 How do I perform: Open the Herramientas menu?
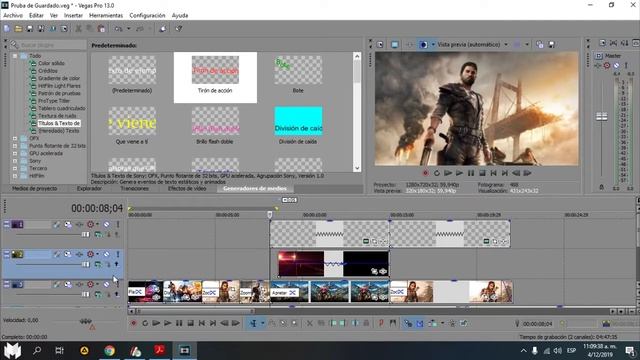(106, 16)
